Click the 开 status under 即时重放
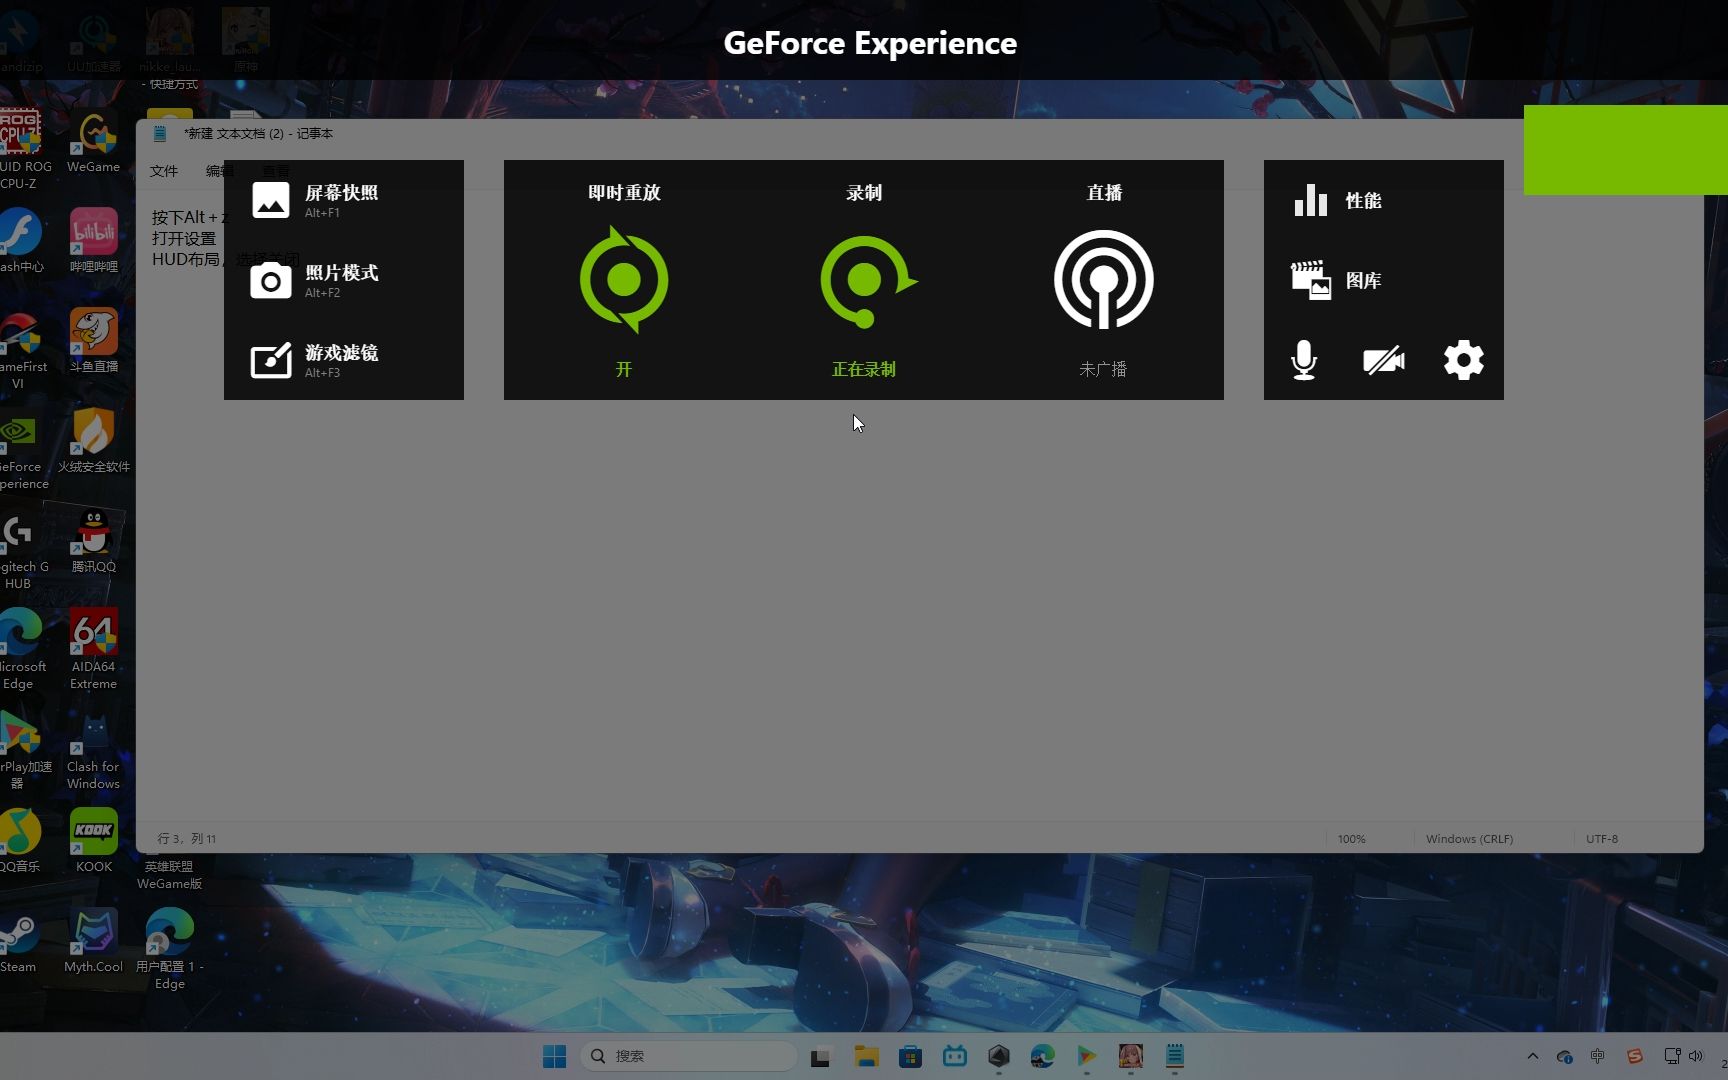Screen dimensions: 1728x1080 (x=624, y=369)
